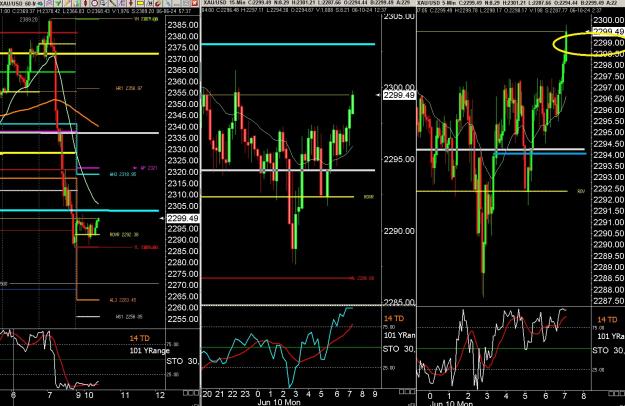625x406 pixels.
Task: Click the 2305.00 label at top of middle axis
Action: [399, 16]
